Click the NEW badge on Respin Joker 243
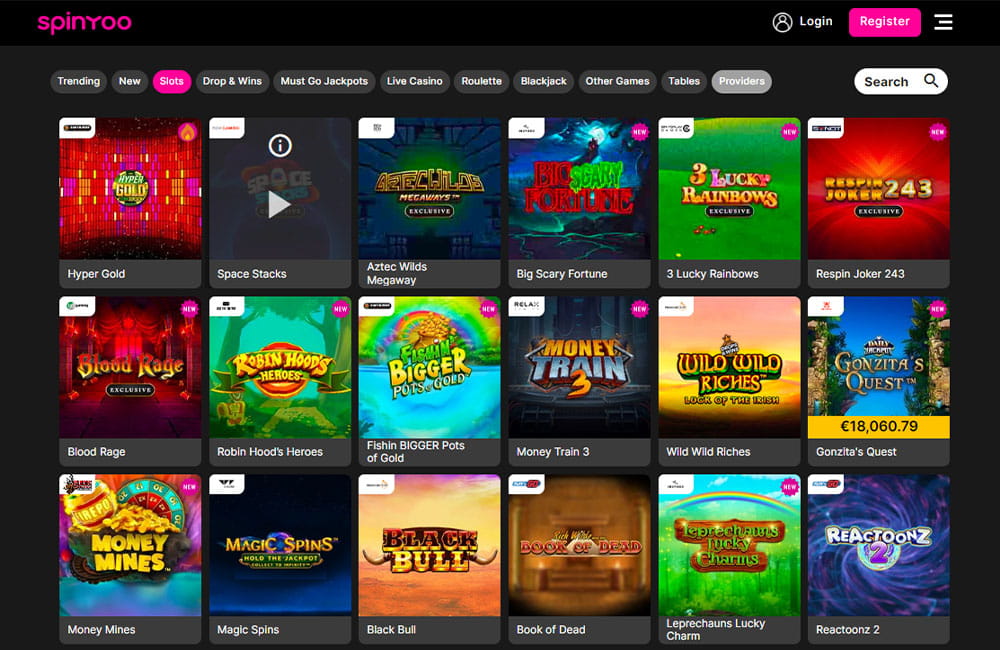This screenshot has width=1000, height=650. click(x=938, y=132)
